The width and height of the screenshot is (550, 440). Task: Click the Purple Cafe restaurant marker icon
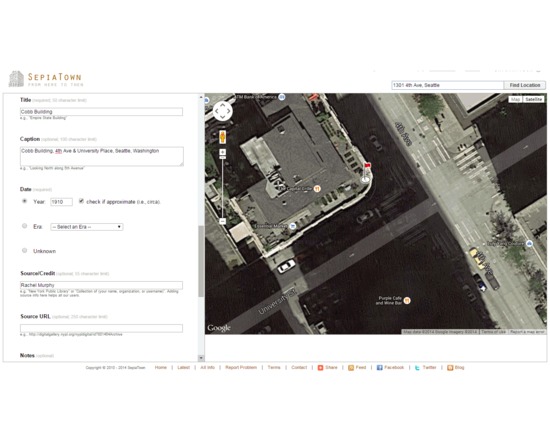point(407,300)
